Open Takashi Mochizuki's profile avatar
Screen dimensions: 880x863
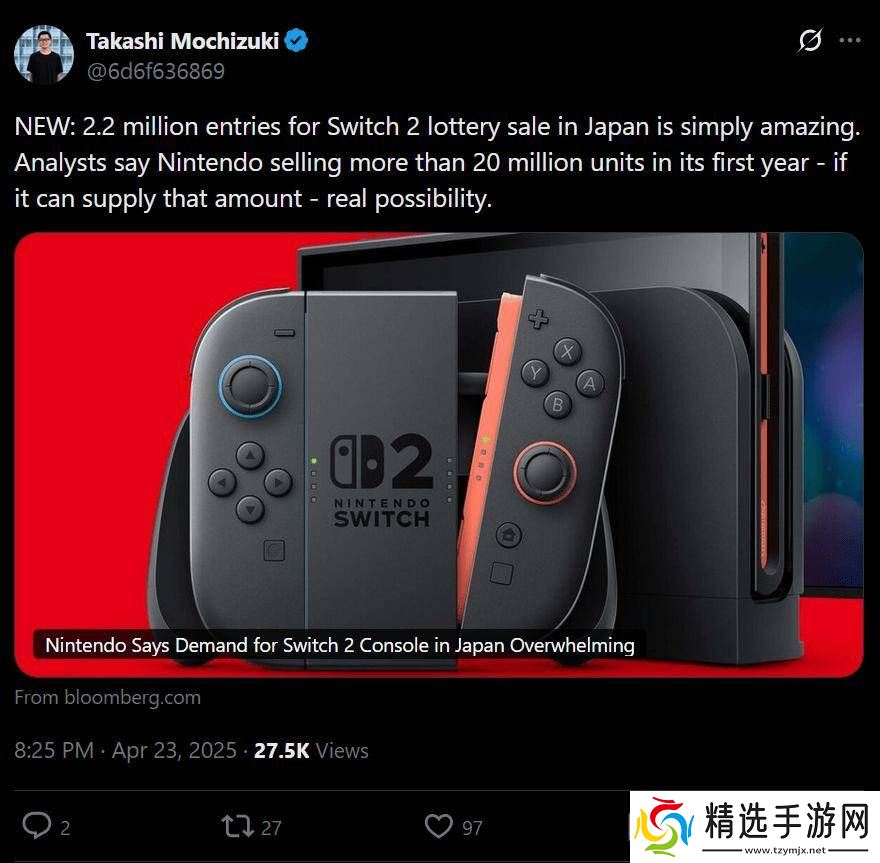[44, 54]
